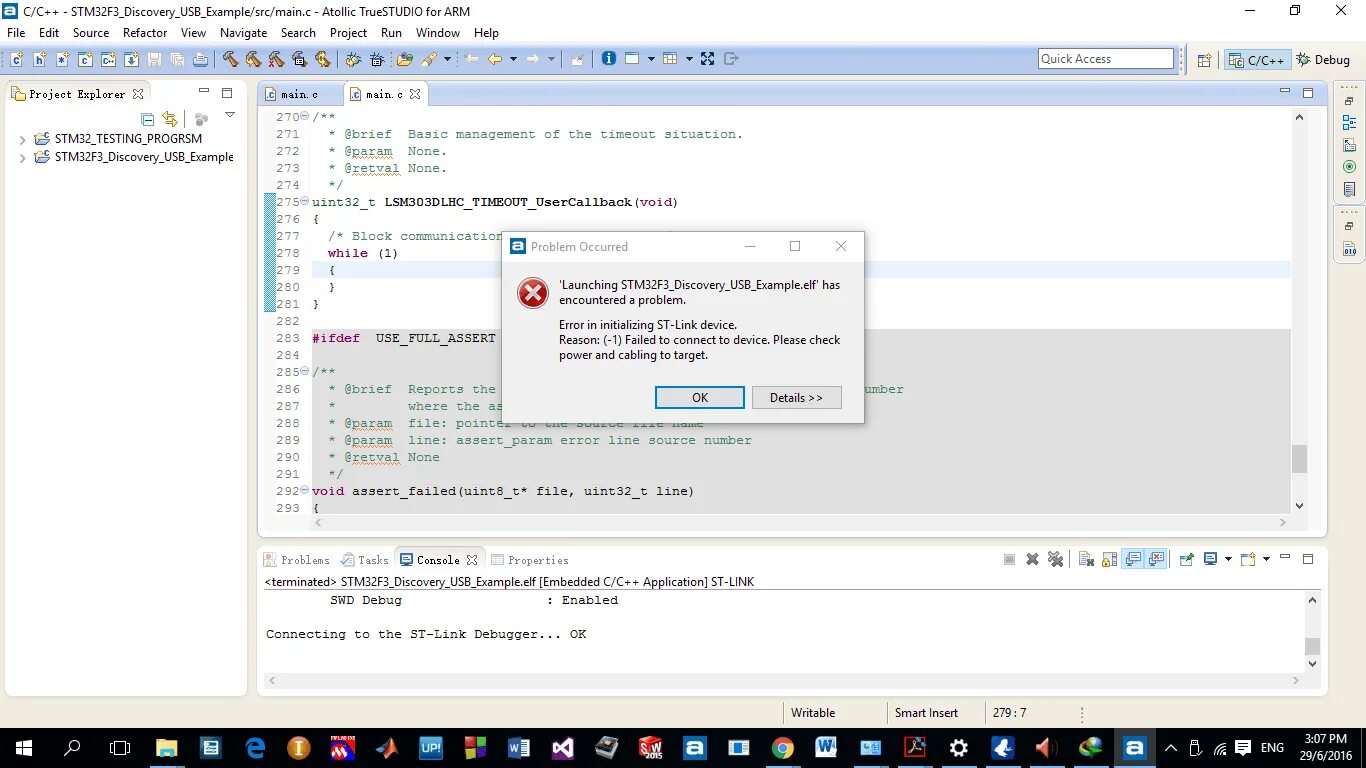The image size is (1366, 768).
Task: Switch to the Problems tab
Action: 296,560
